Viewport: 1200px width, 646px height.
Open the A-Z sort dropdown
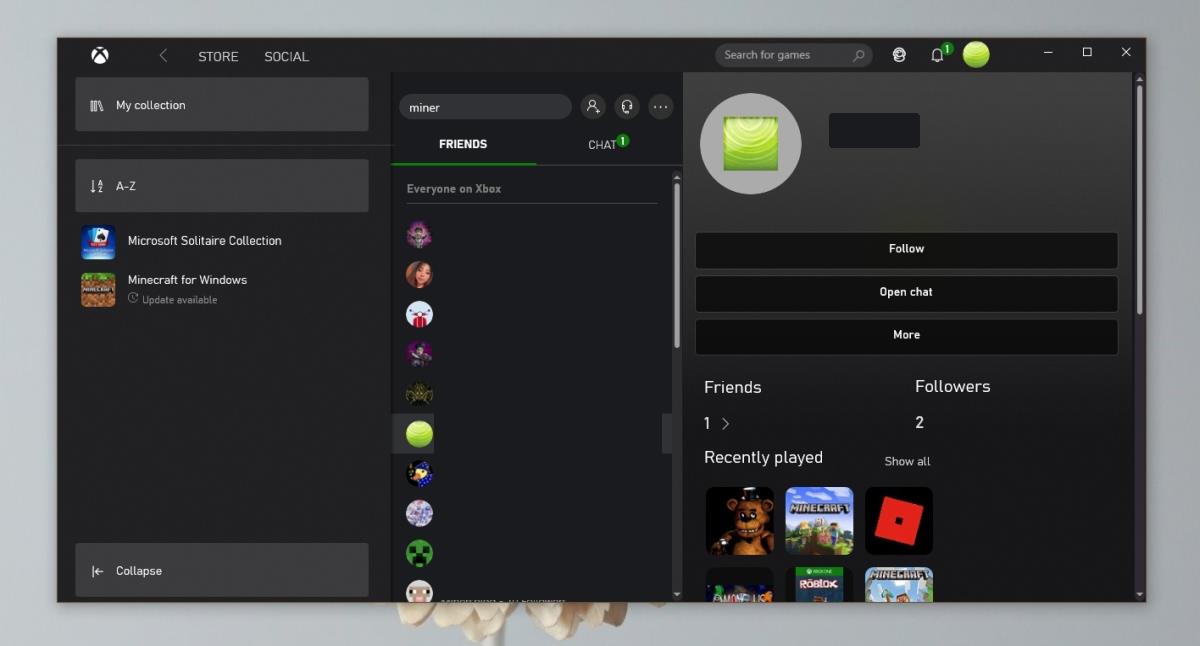click(221, 186)
